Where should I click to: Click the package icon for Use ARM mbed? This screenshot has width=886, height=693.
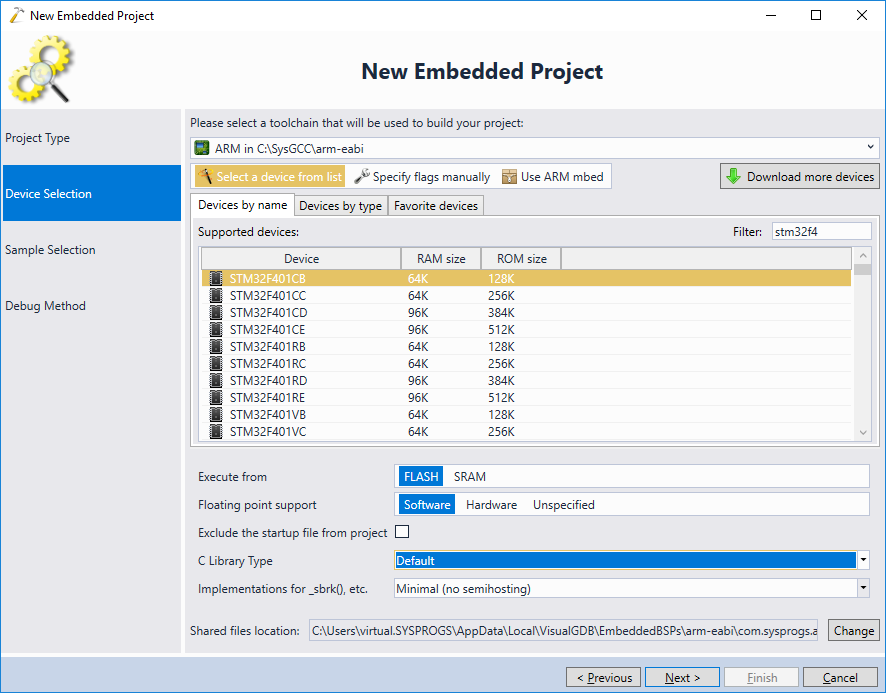(x=509, y=176)
